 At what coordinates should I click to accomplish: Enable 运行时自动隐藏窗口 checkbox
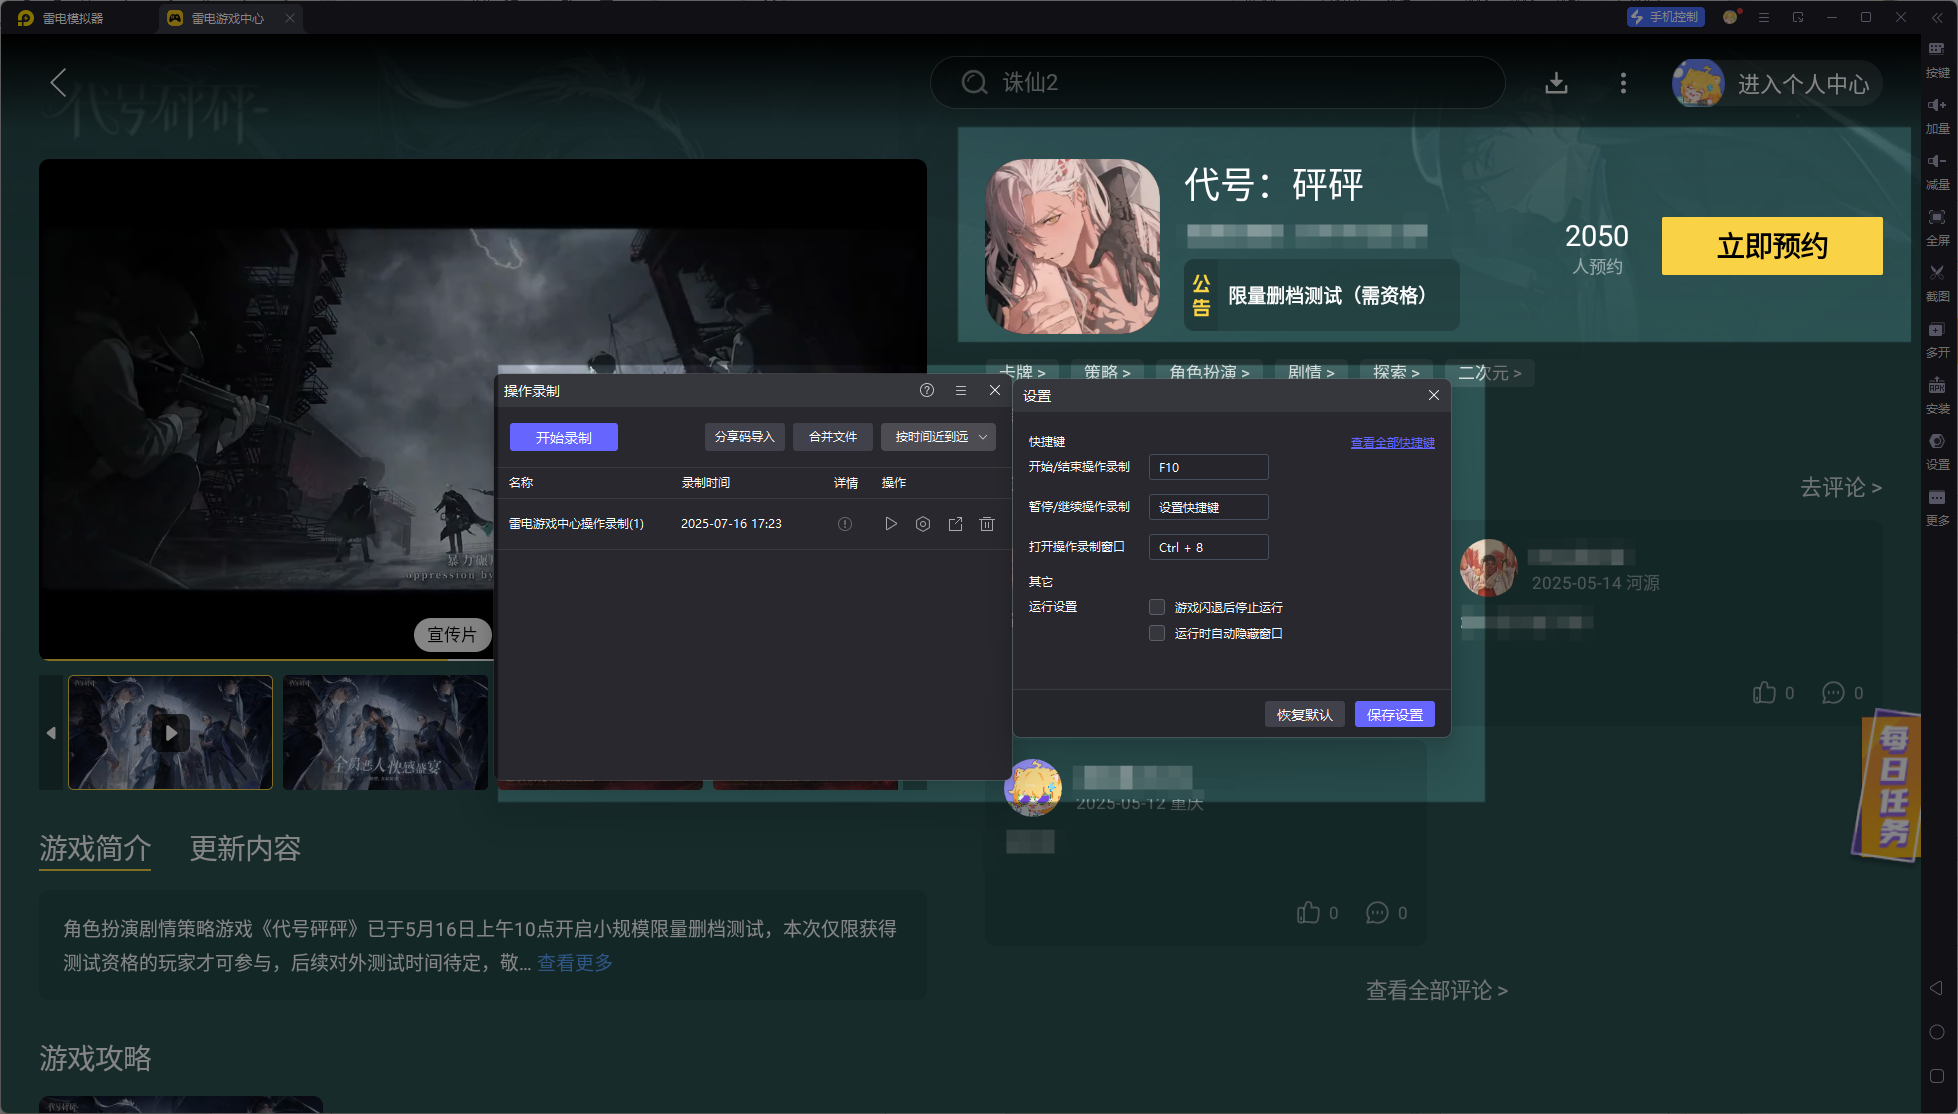click(x=1157, y=633)
